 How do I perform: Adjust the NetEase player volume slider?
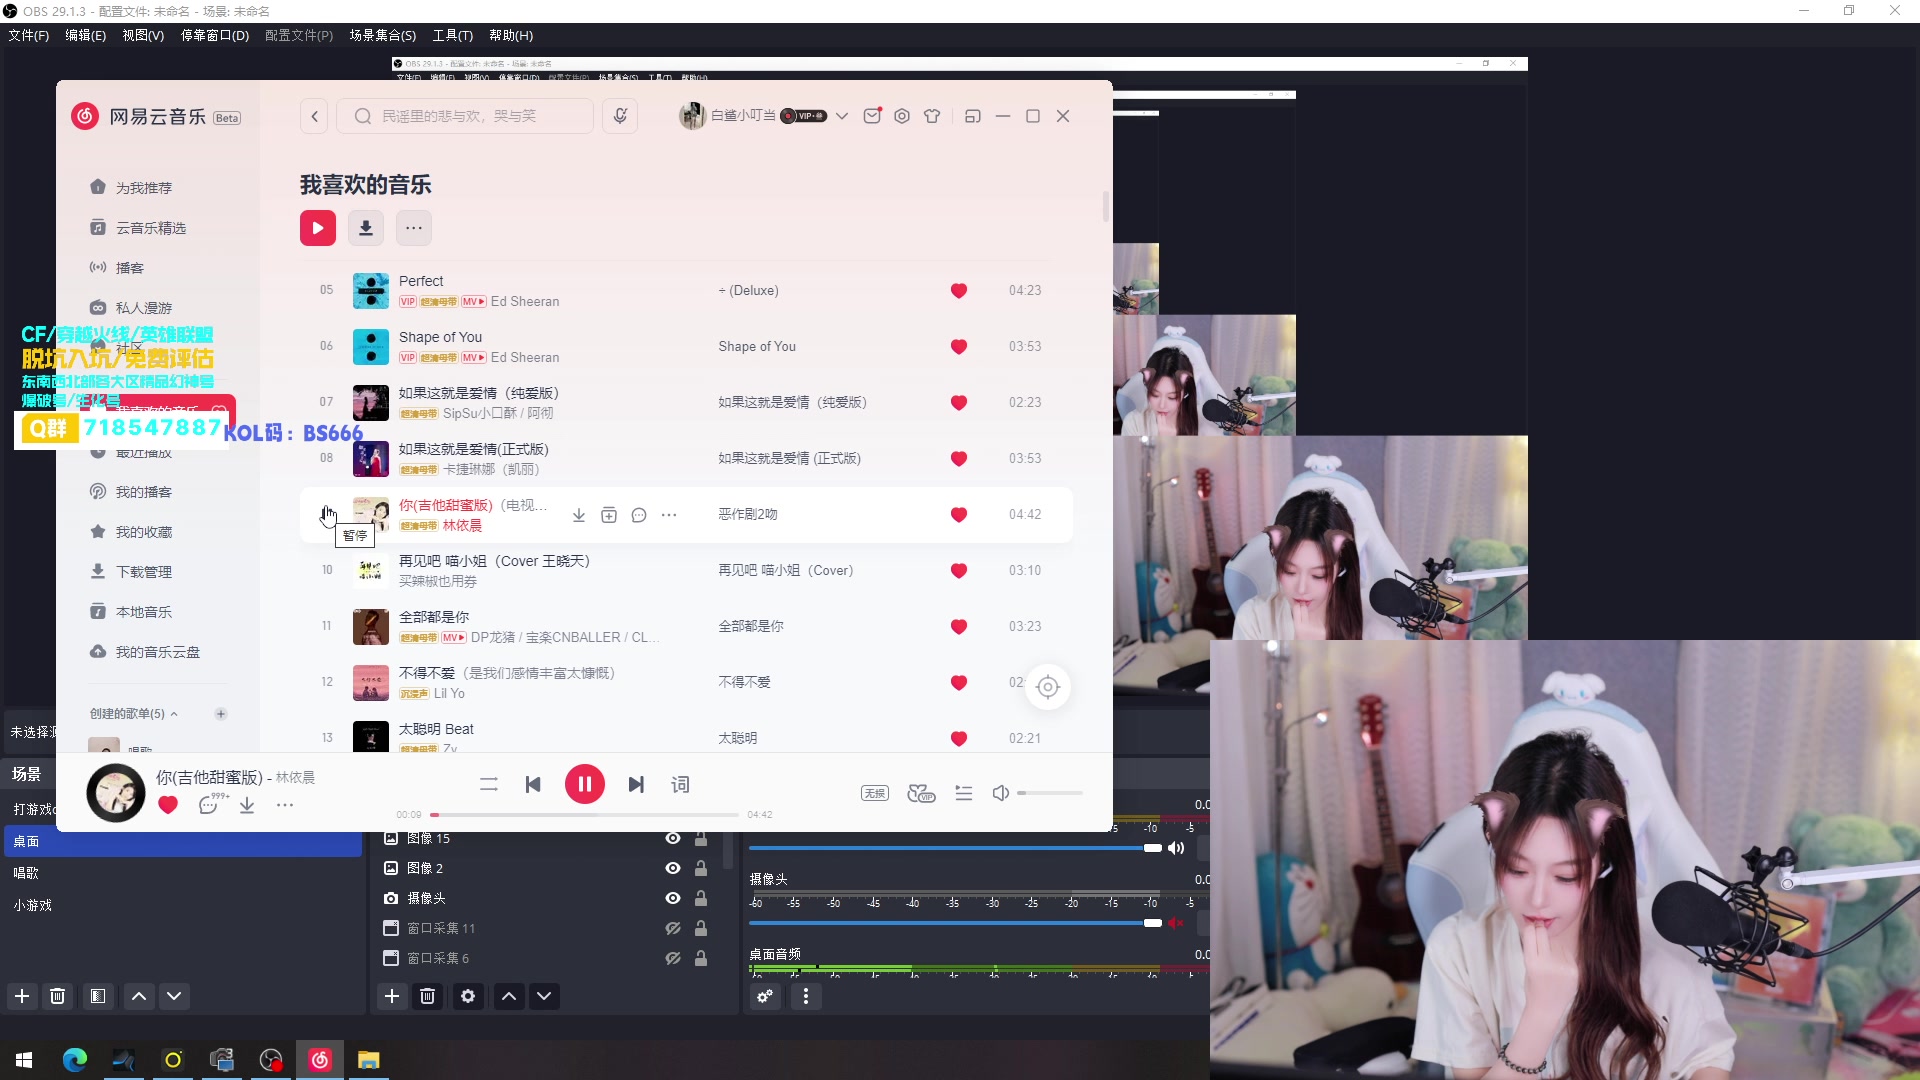(x=1050, y=793)
